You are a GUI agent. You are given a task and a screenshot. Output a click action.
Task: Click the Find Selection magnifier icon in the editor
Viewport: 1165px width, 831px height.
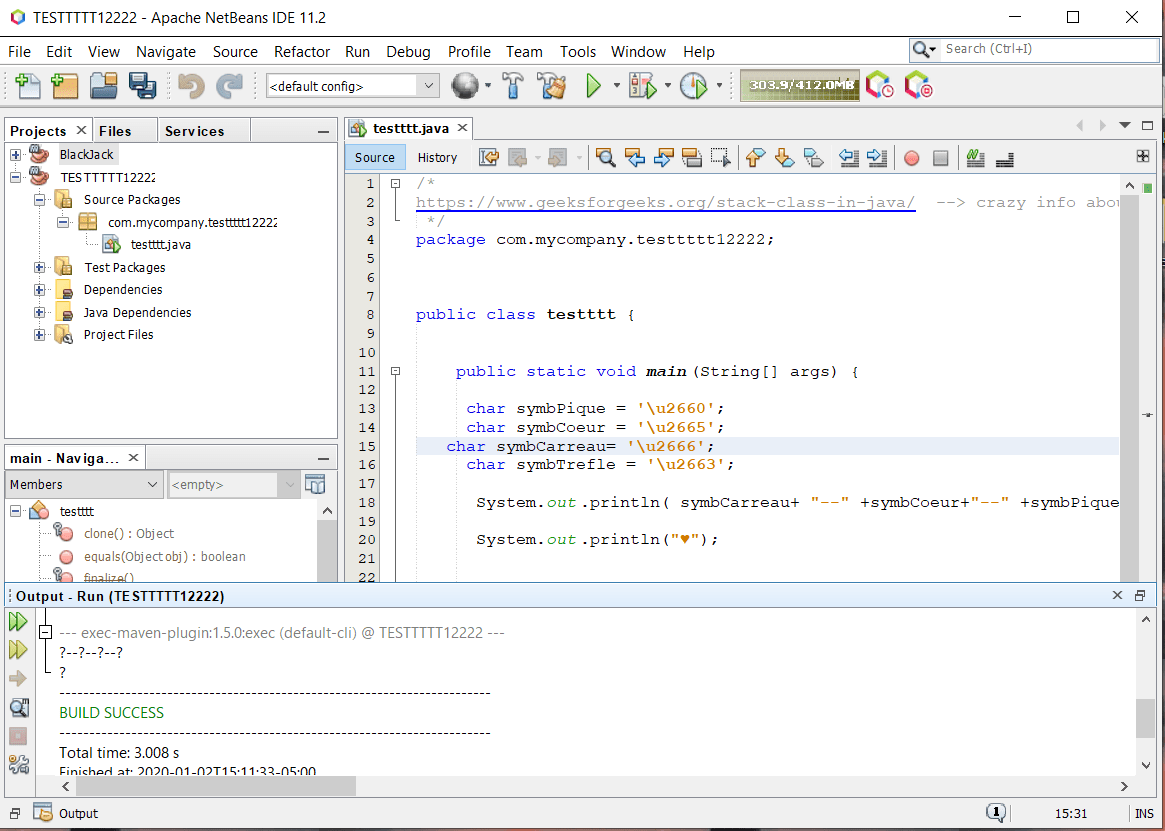coord(605,158)
